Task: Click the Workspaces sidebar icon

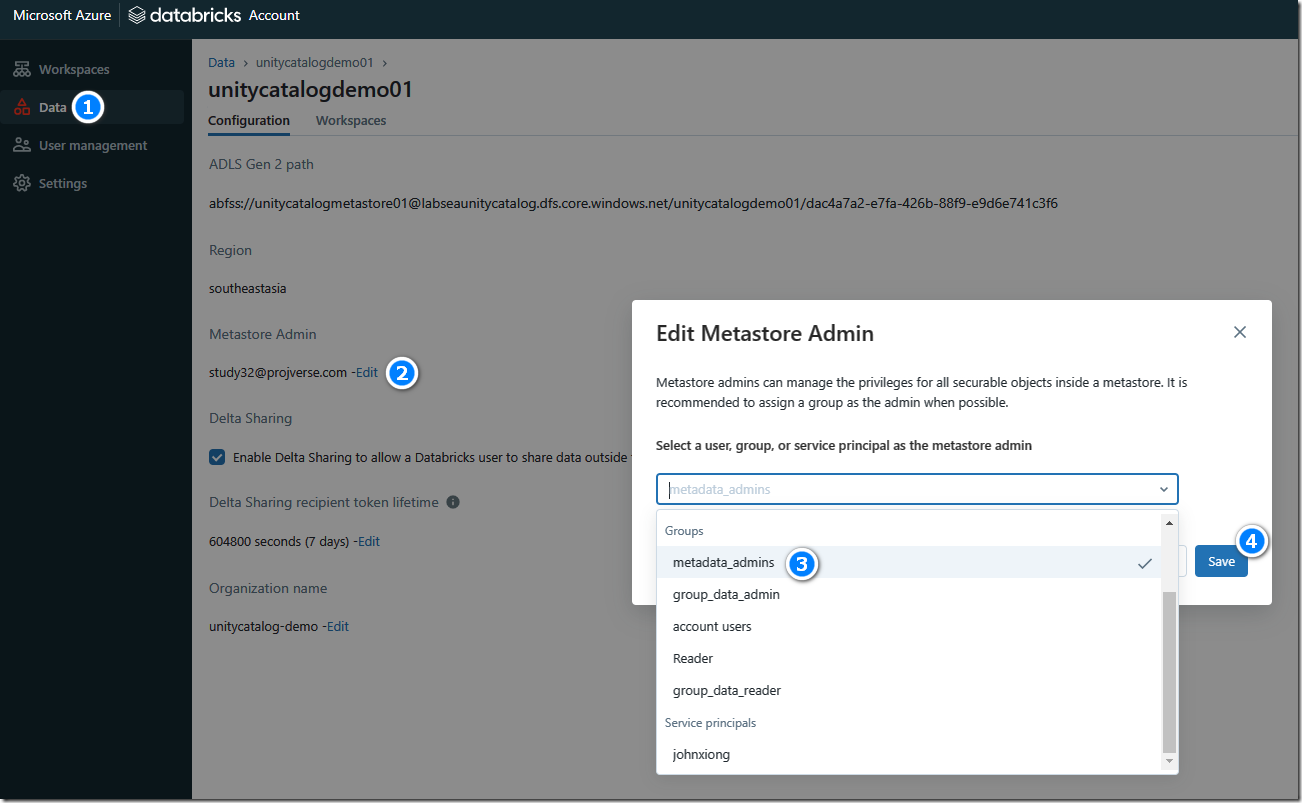Action: (x=22, y=70)
